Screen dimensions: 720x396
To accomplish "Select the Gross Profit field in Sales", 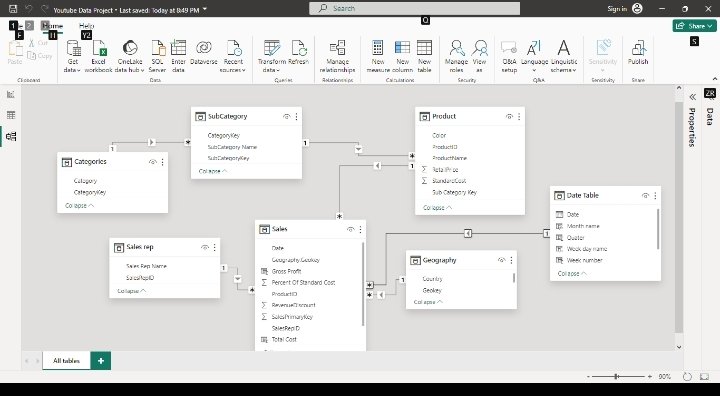I will tap(286, 271).
